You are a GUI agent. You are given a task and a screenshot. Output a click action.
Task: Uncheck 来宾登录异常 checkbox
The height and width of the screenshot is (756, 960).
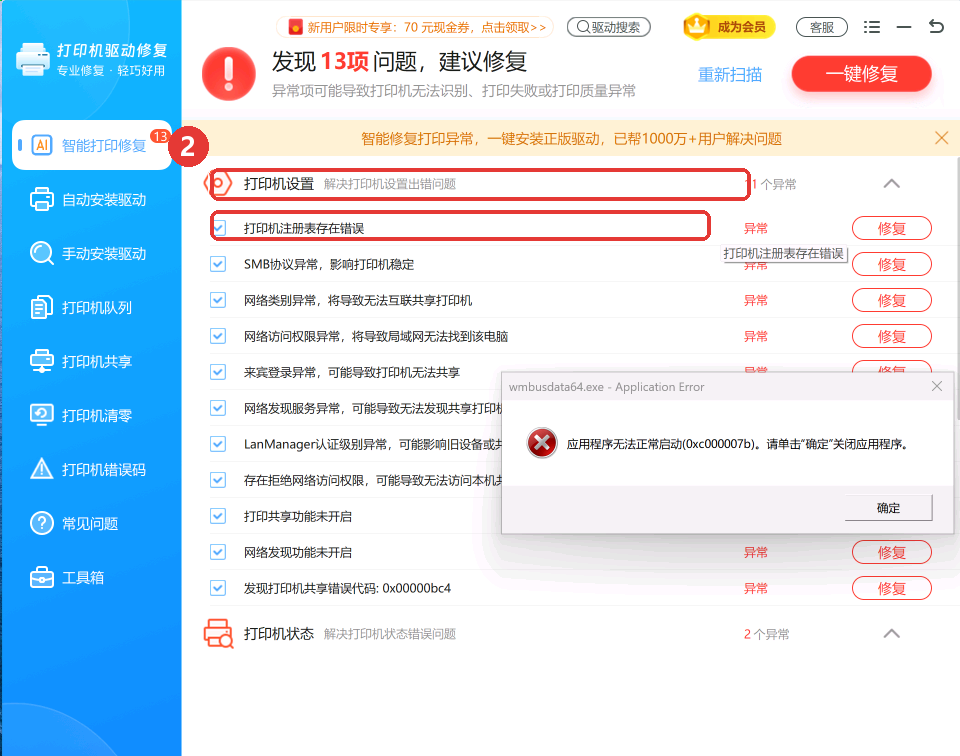tap(218, 372)
